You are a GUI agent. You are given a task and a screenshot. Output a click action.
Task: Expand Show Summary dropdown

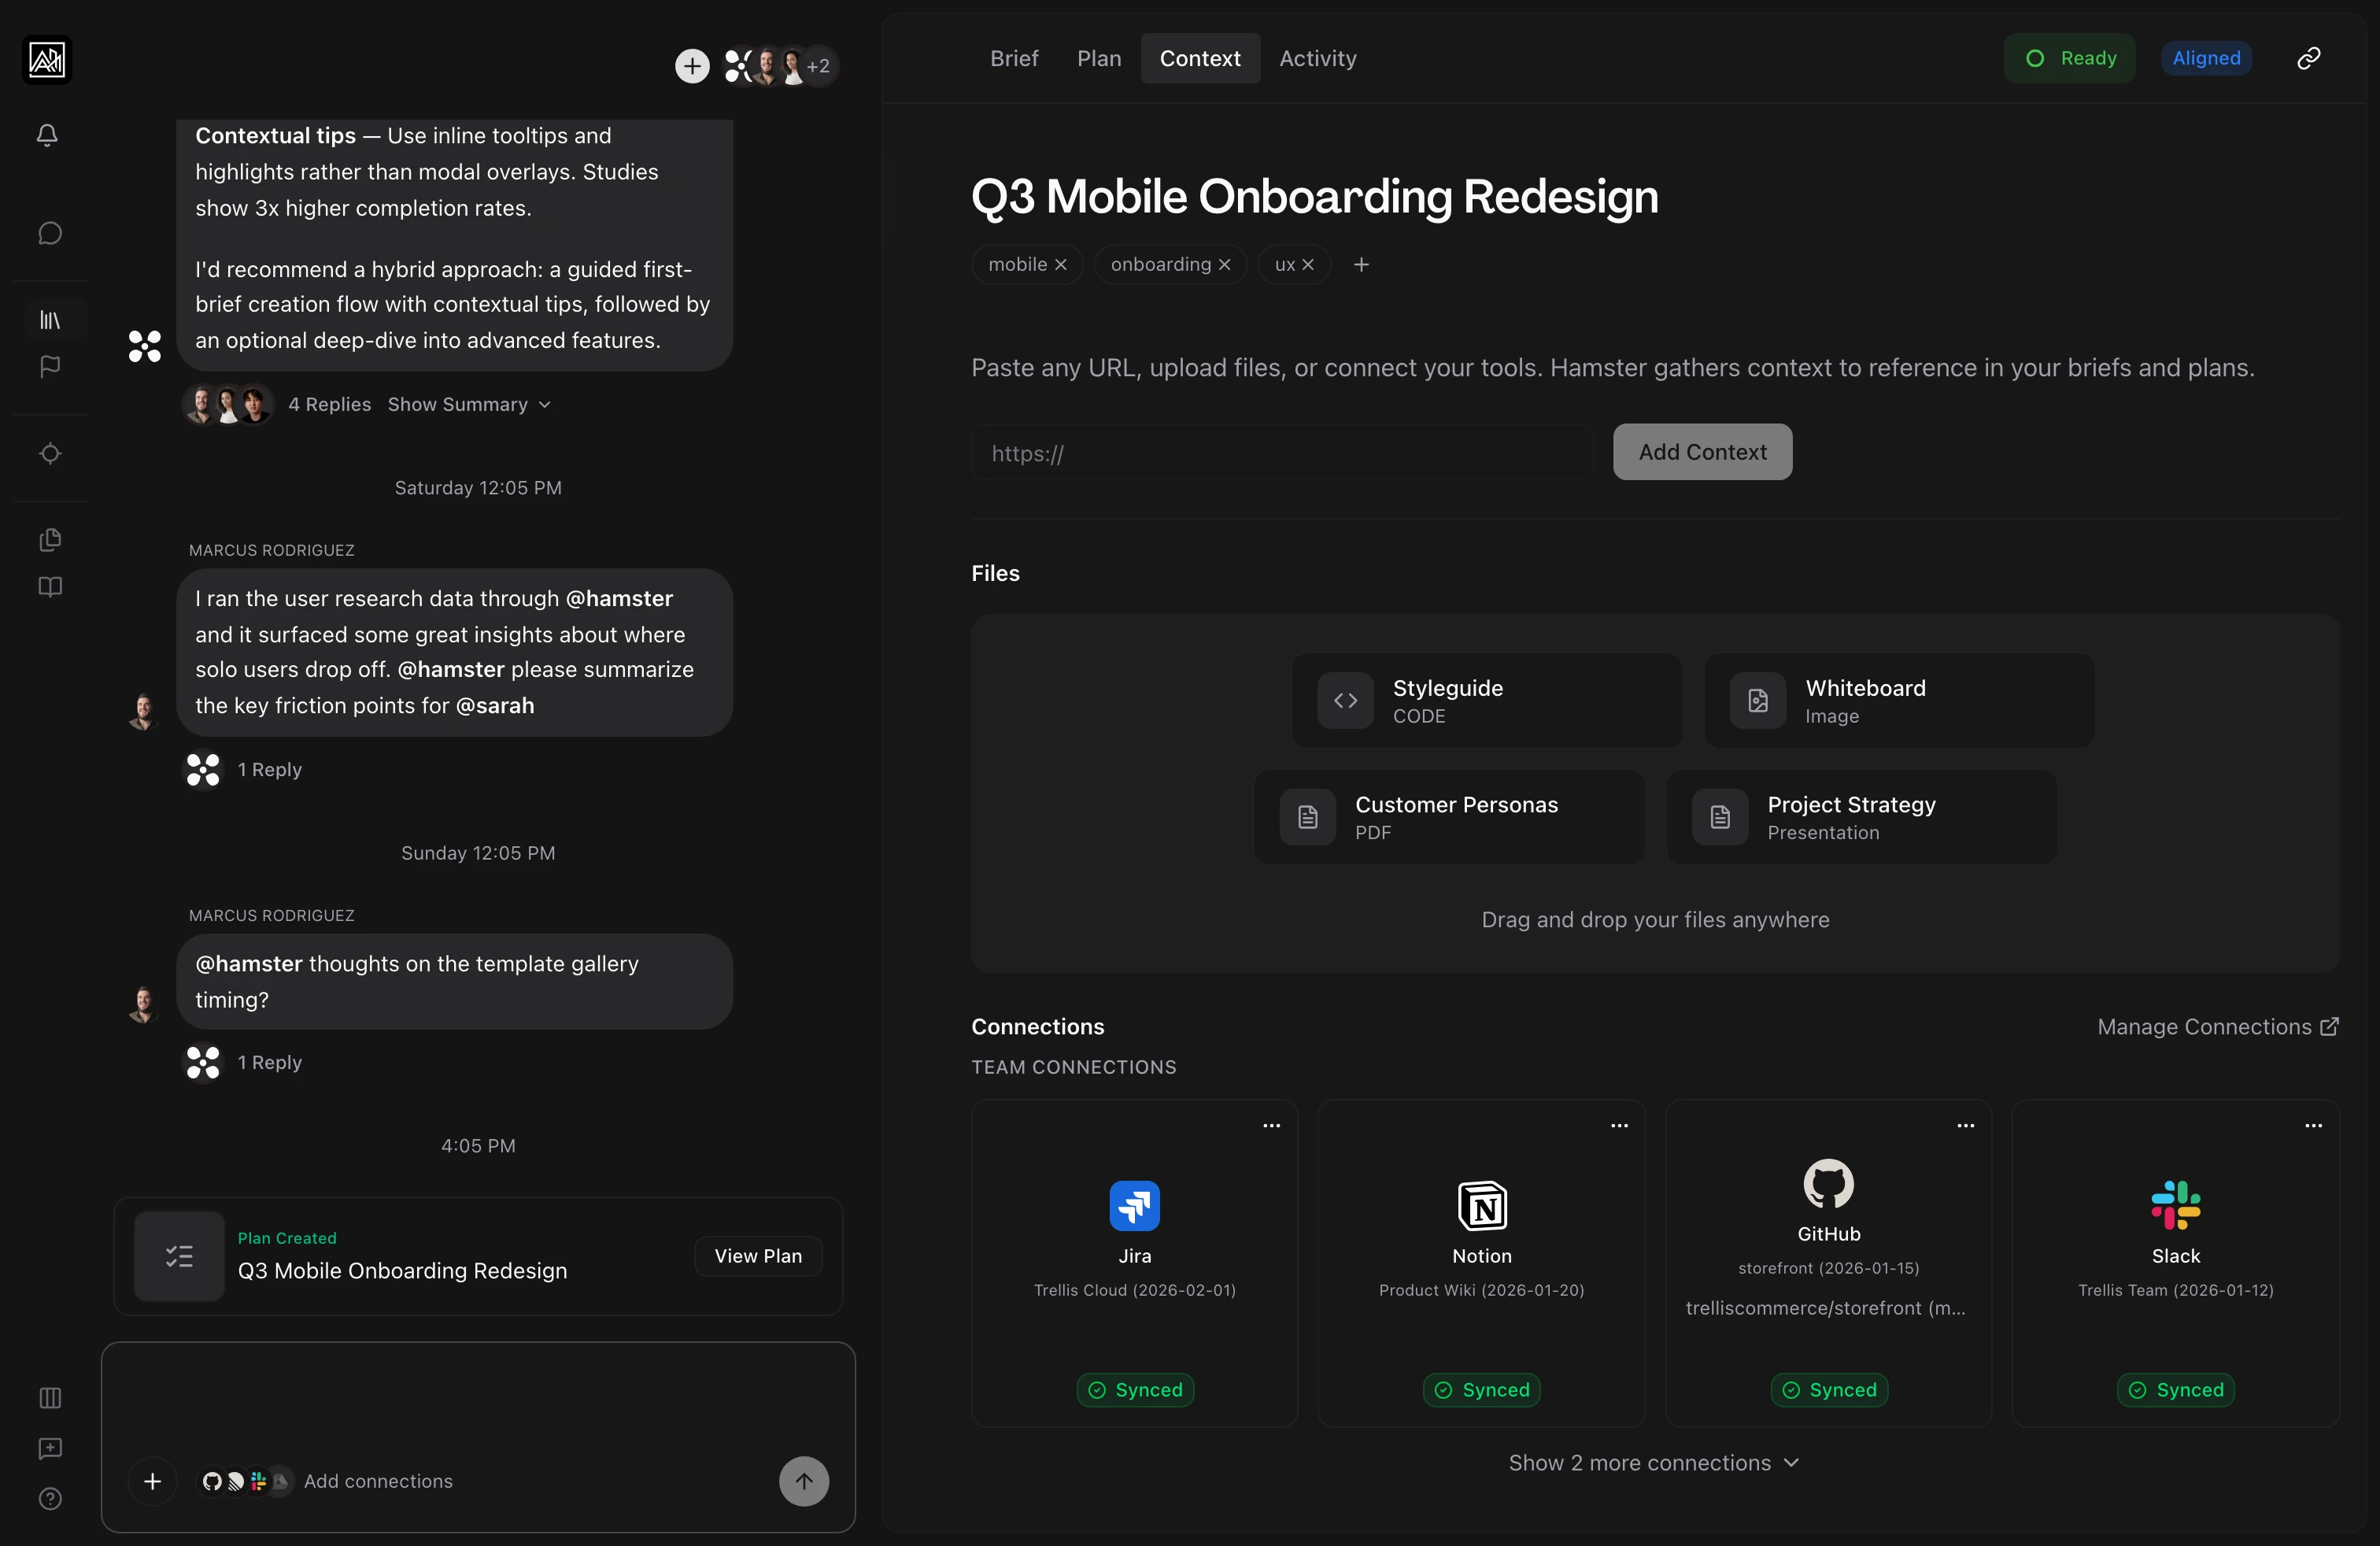click(469, 404)
